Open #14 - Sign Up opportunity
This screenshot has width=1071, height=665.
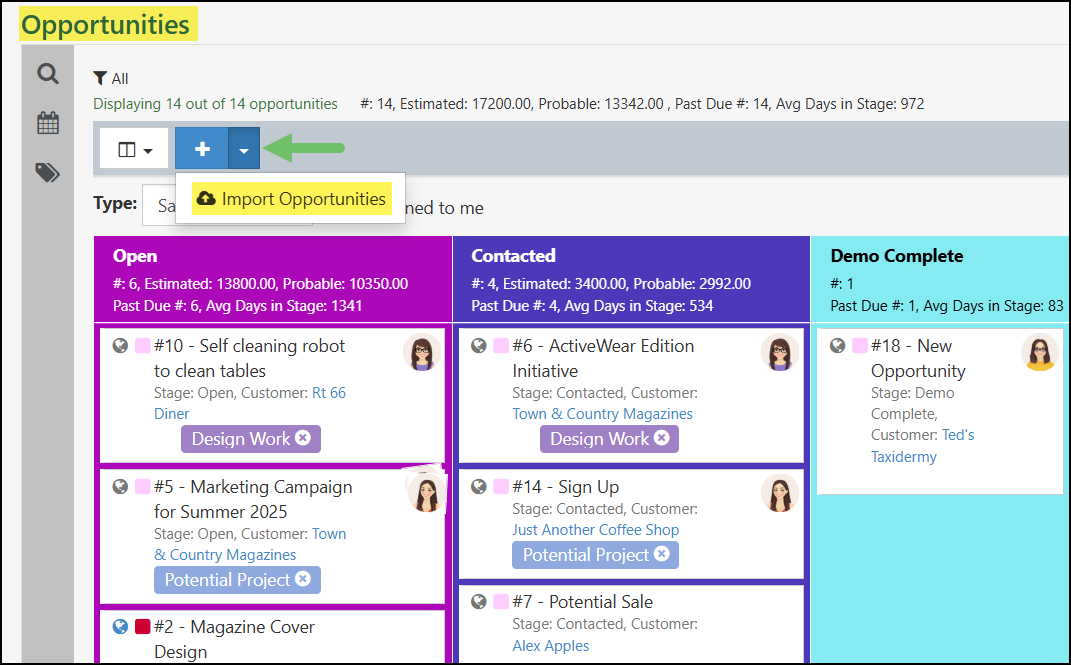[566, 487]
